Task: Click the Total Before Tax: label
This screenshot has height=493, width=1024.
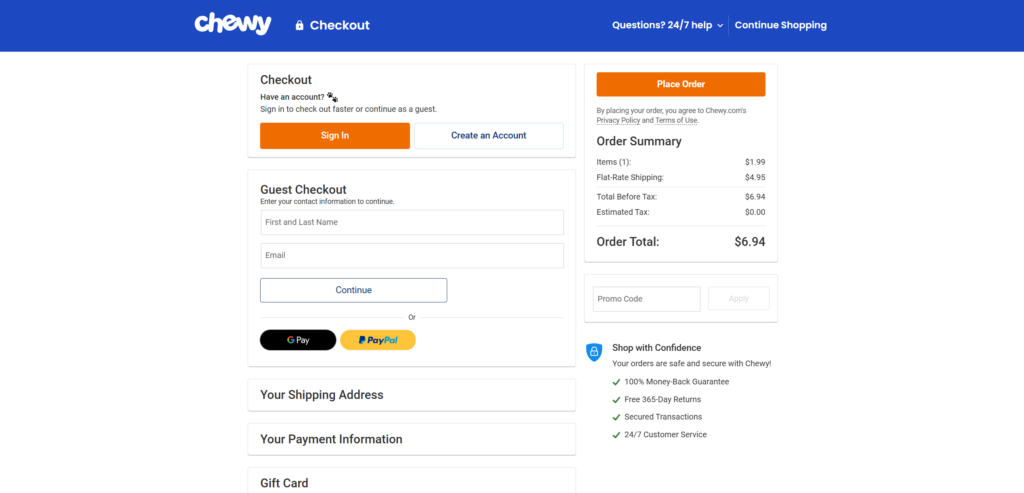Action: [626, 197]
